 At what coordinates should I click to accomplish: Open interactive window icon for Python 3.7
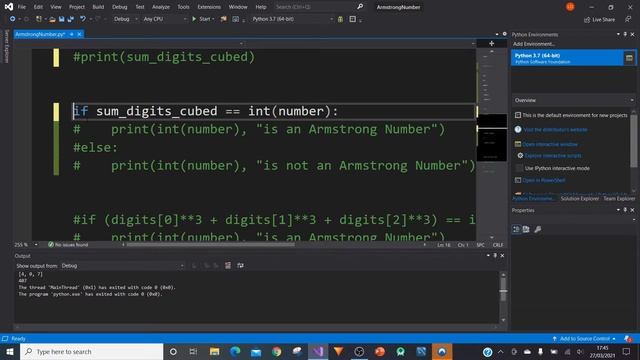629,58
